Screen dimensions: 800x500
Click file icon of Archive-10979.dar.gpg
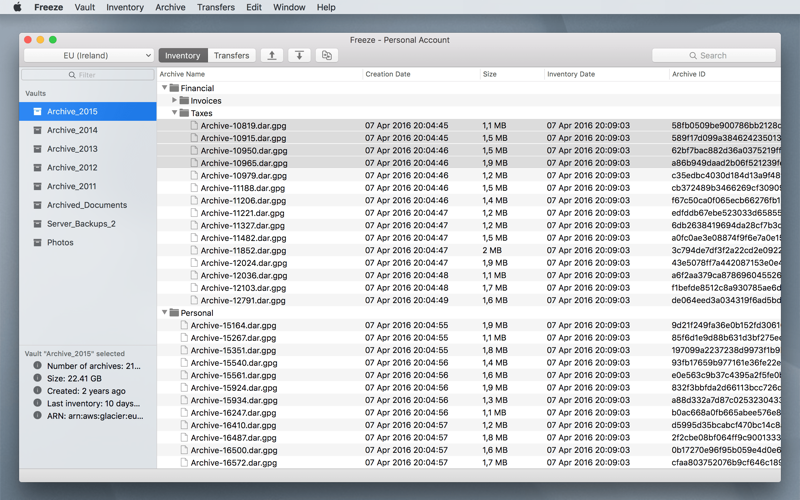[194, 175]
